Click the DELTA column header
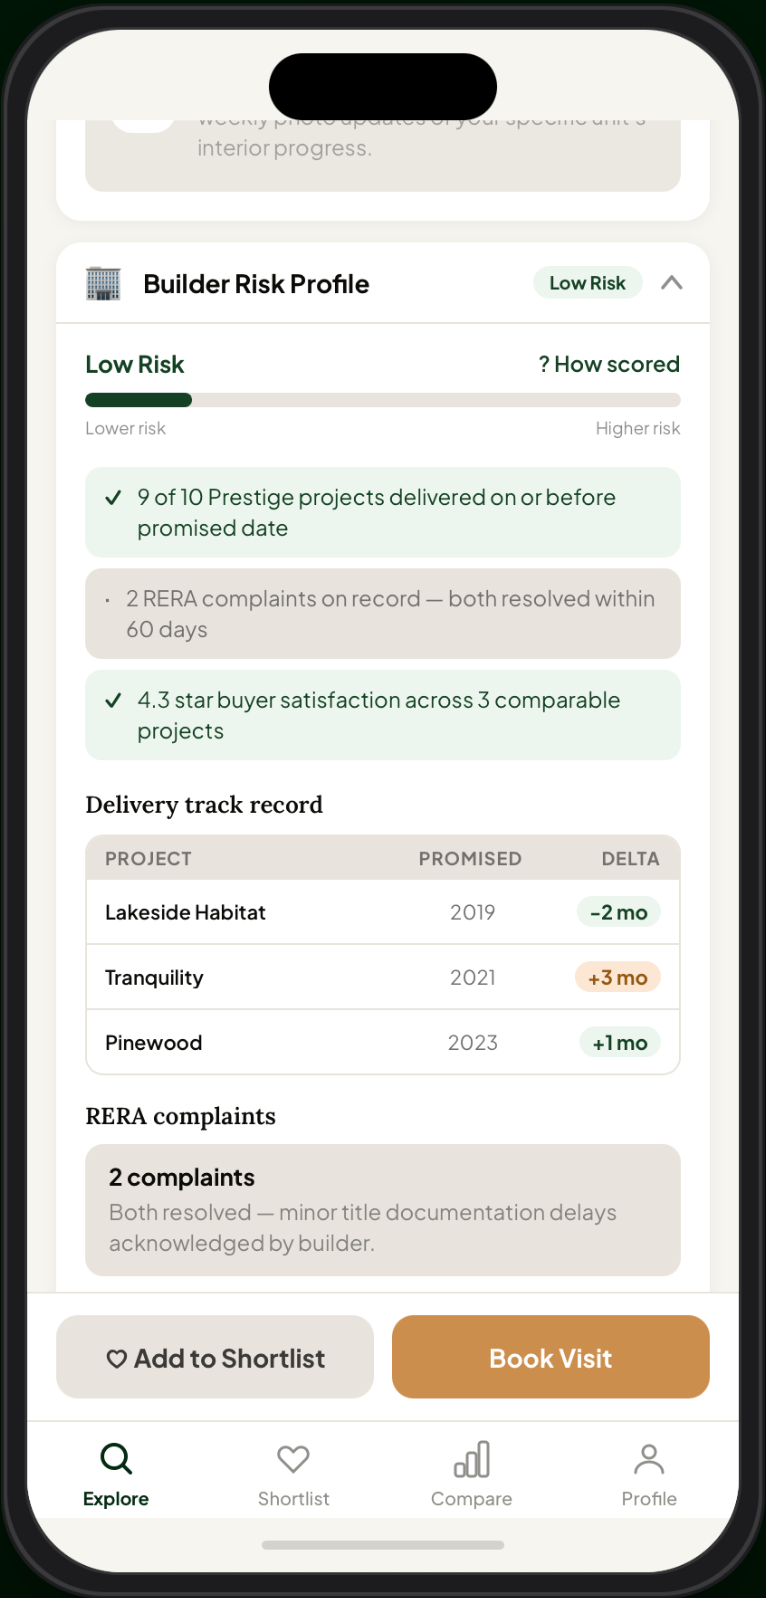 coord(631,859)
